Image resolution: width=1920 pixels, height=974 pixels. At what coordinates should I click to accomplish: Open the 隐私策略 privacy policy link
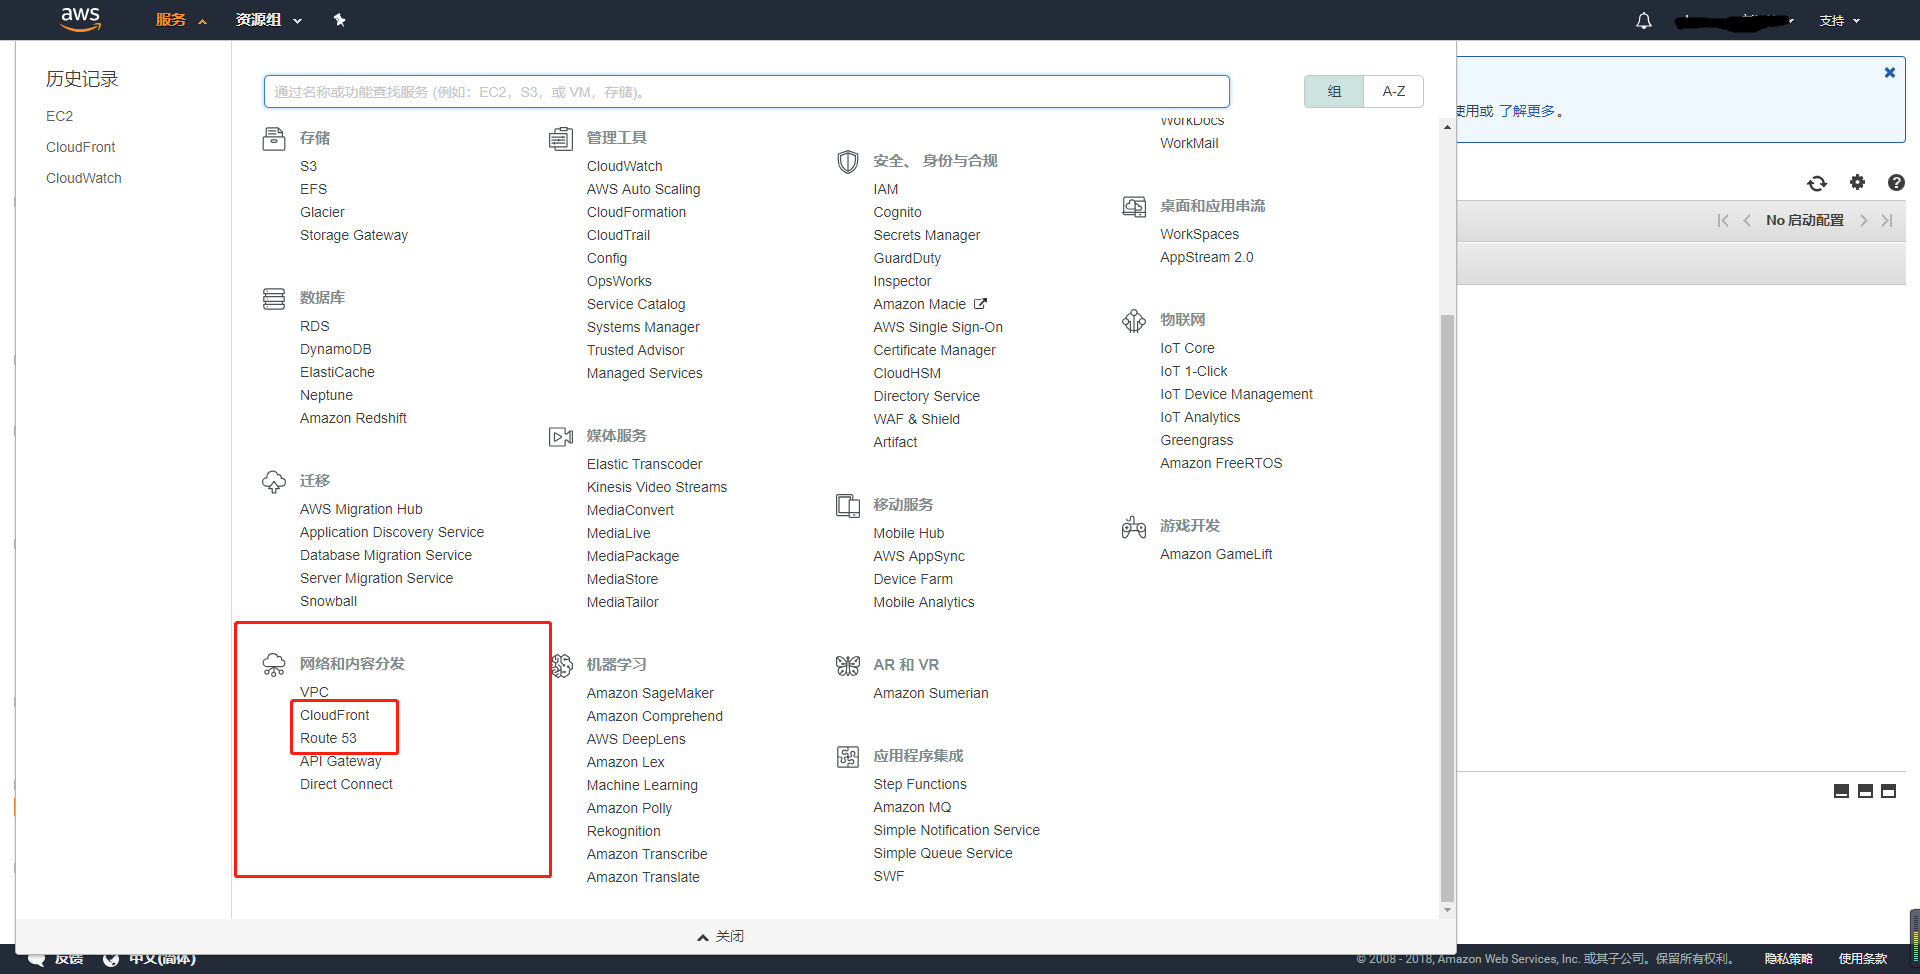pyautogui.click(x=1788, y=958)
